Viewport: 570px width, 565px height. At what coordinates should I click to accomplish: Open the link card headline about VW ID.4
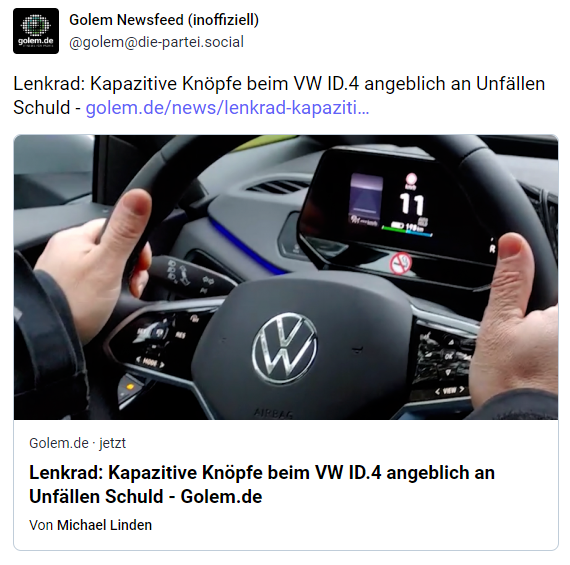coord(262,484)
